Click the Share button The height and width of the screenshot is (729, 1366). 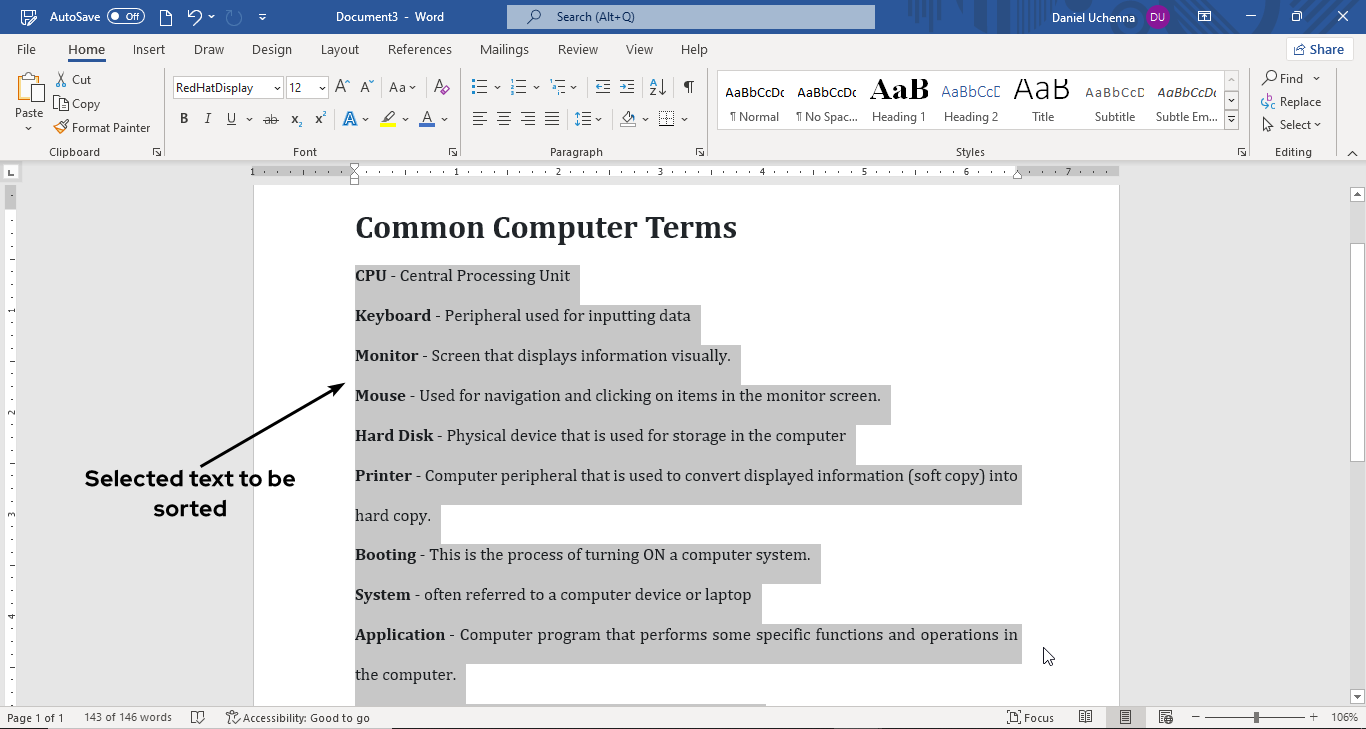click(x=1319, y=49)
